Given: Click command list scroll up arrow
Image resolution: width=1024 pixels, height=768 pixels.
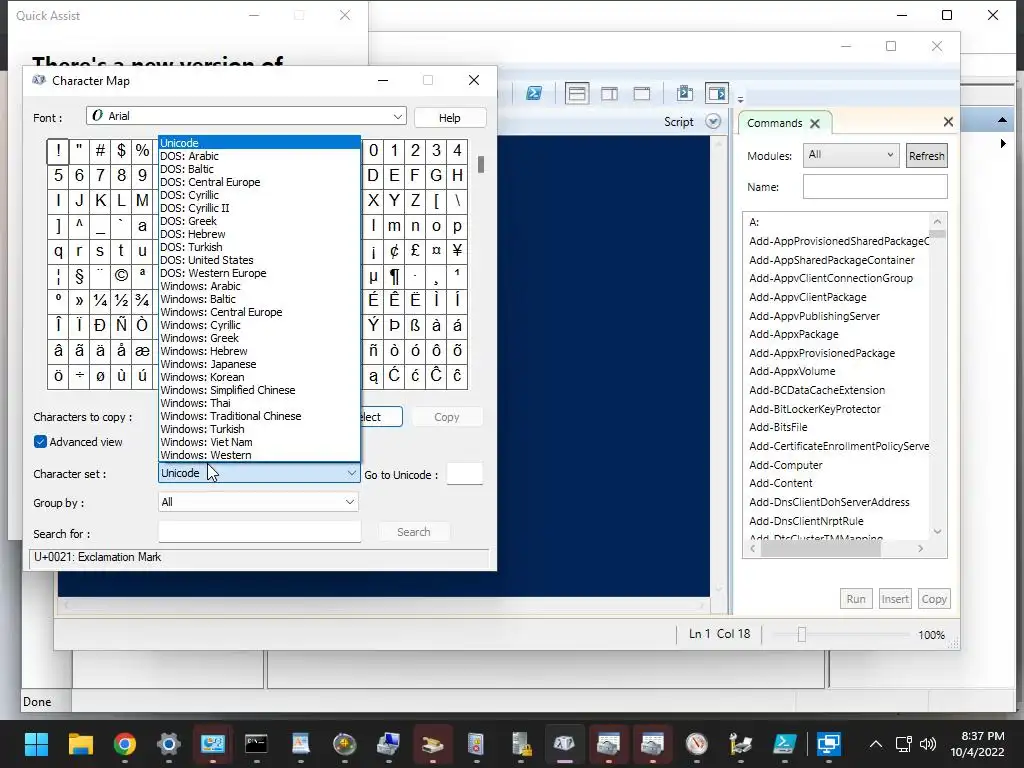Looking at the screenshot, I should (937, 221).
